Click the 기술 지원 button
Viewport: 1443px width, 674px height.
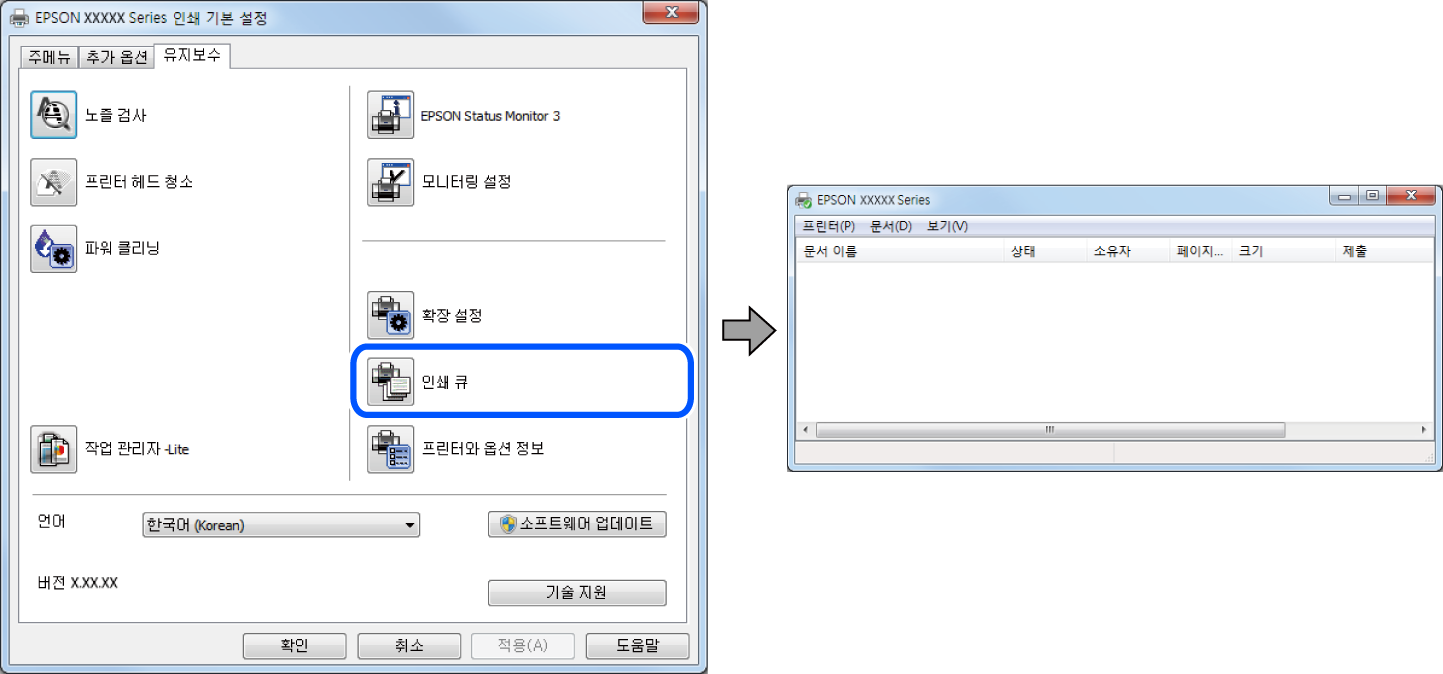click(577, 592)
